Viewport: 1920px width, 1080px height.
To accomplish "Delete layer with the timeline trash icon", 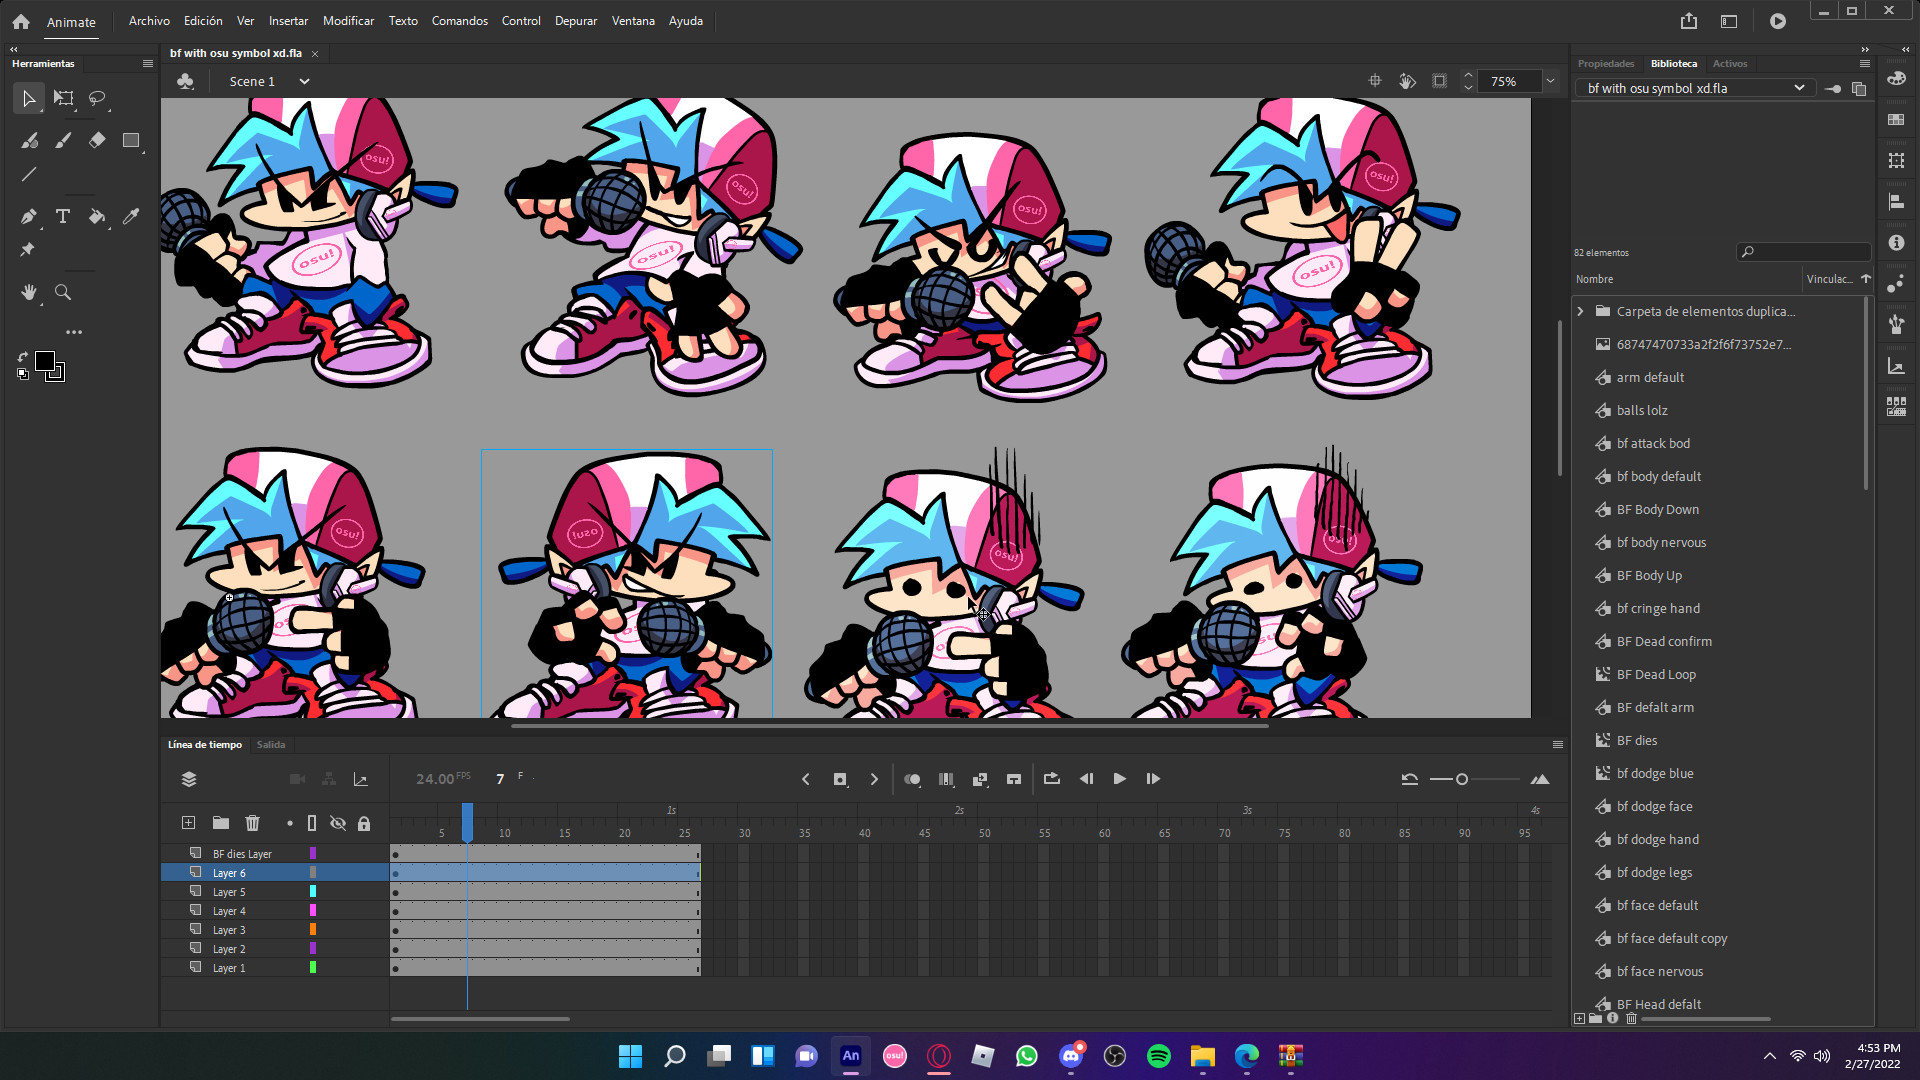I will 252,823.
